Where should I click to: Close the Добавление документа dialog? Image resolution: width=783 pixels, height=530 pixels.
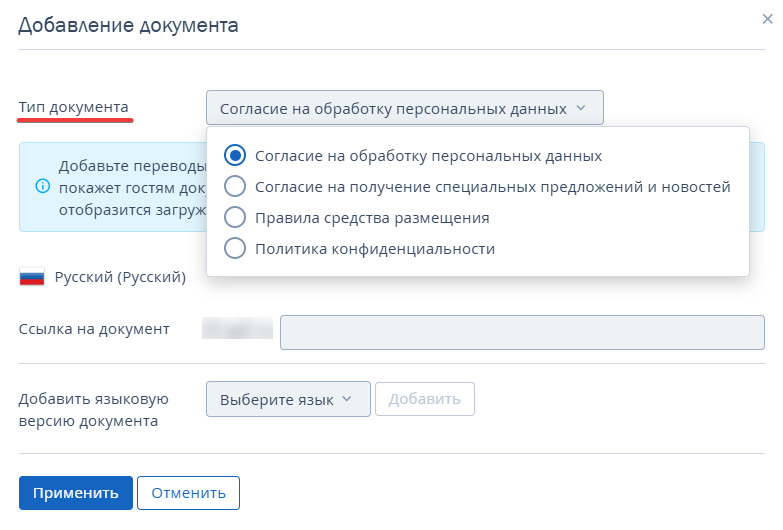tap(767, 18)
